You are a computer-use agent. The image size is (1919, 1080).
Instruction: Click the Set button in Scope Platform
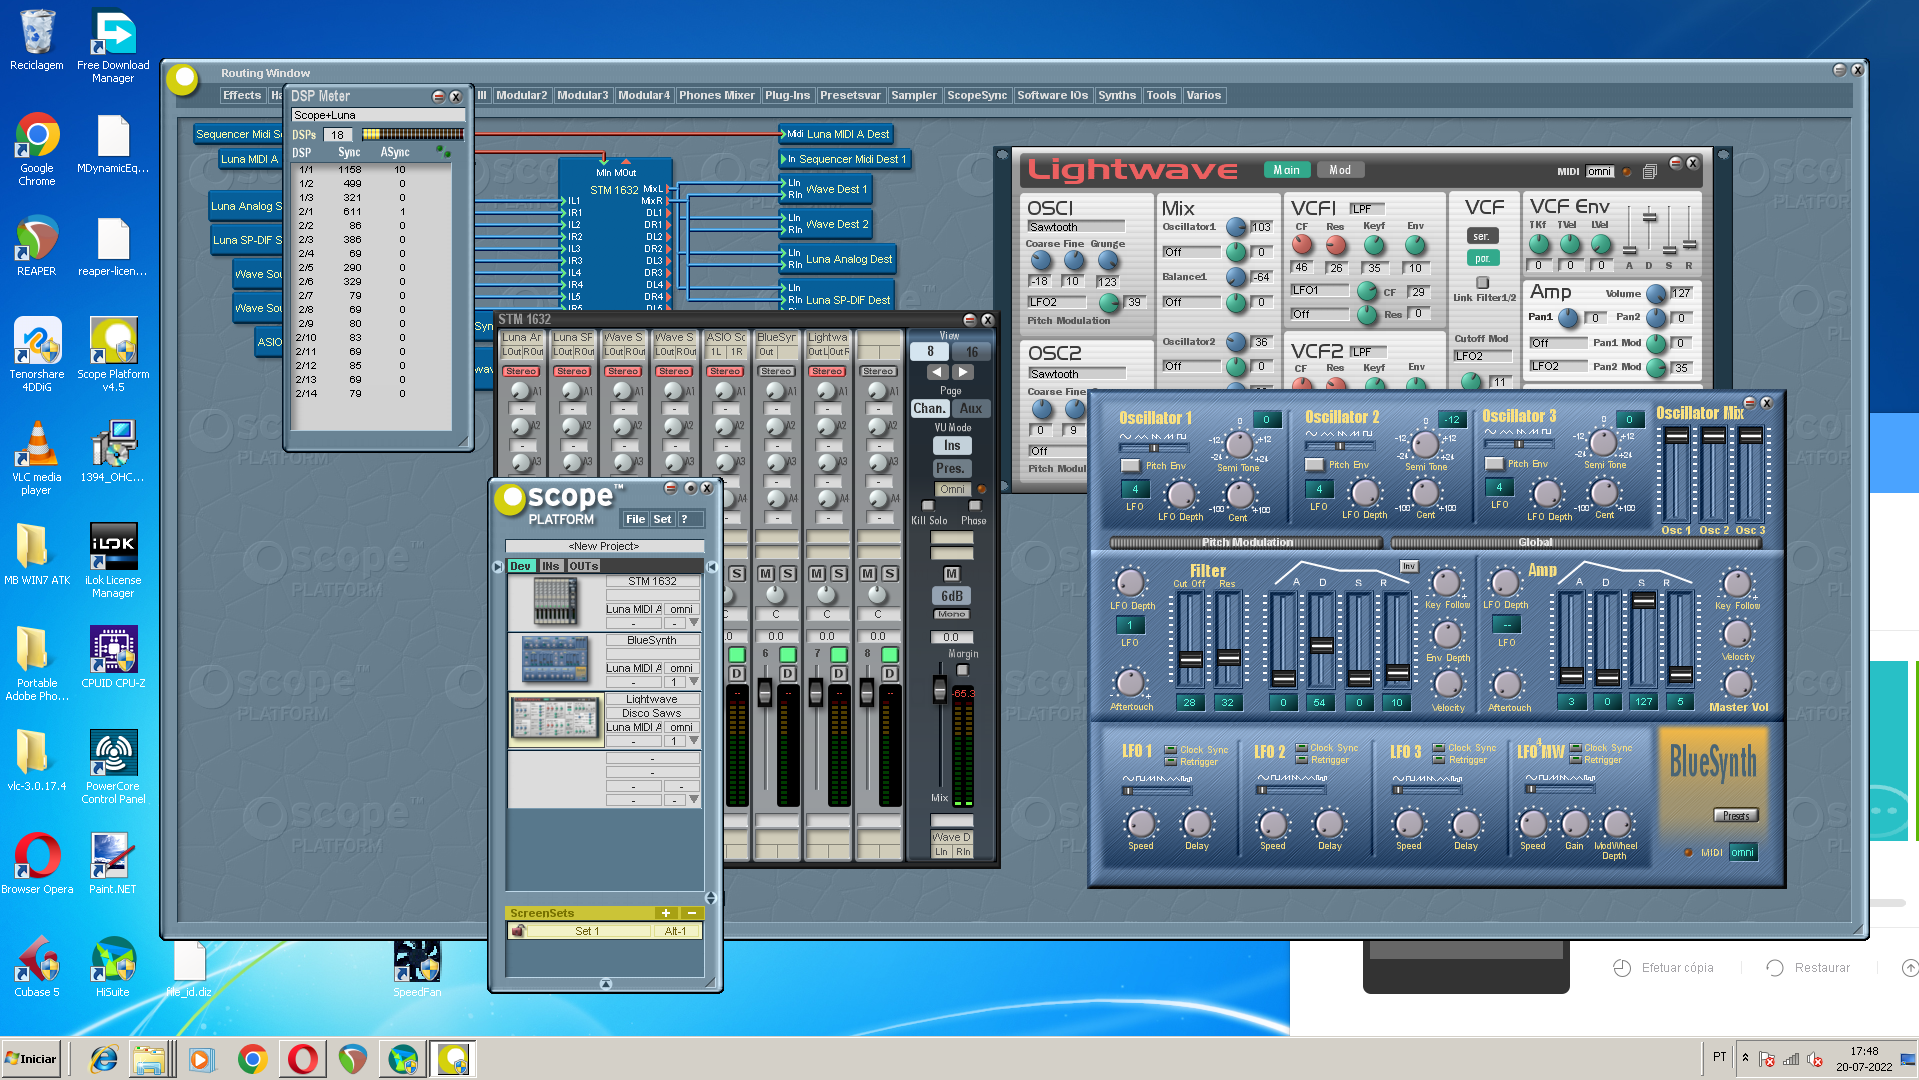(x=662, y=519)
